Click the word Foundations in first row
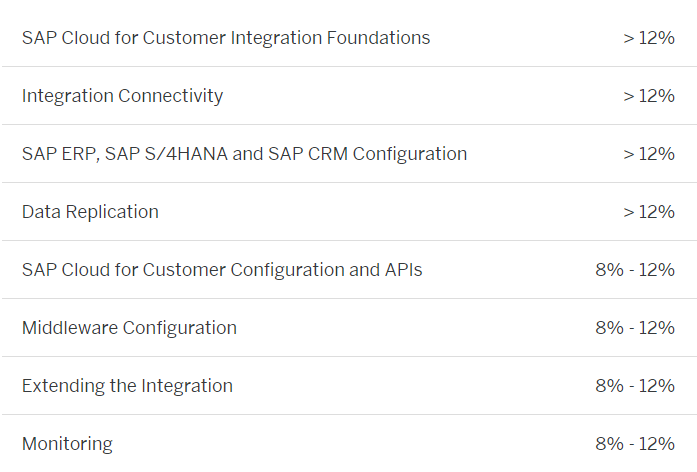Viewport: 697px width, 472px height. (378, 38)
